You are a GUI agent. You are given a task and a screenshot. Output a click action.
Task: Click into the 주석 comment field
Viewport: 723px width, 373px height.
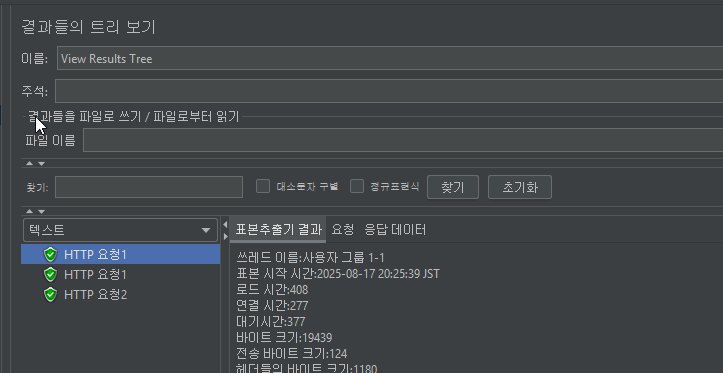[389, 91]
